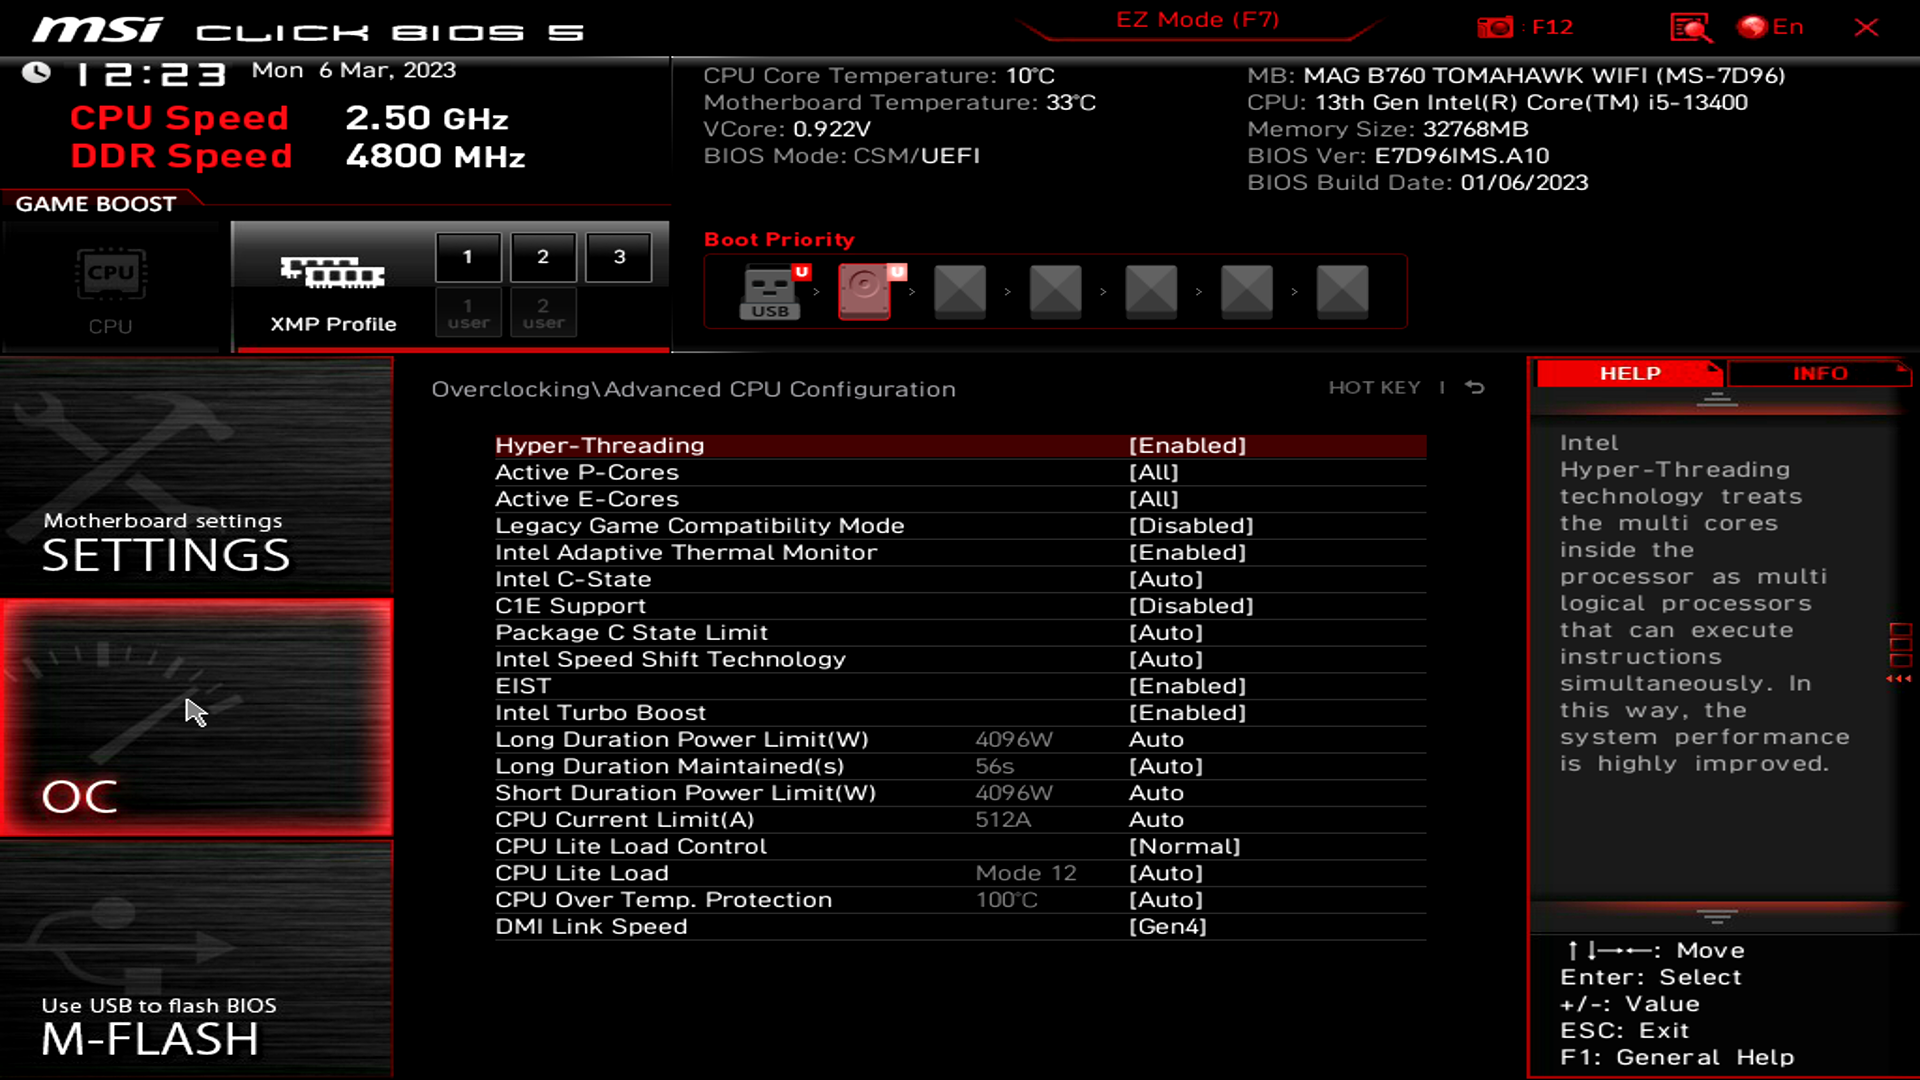
Task: Toggle EIST enabled setting
Action: pos(1187,686)
